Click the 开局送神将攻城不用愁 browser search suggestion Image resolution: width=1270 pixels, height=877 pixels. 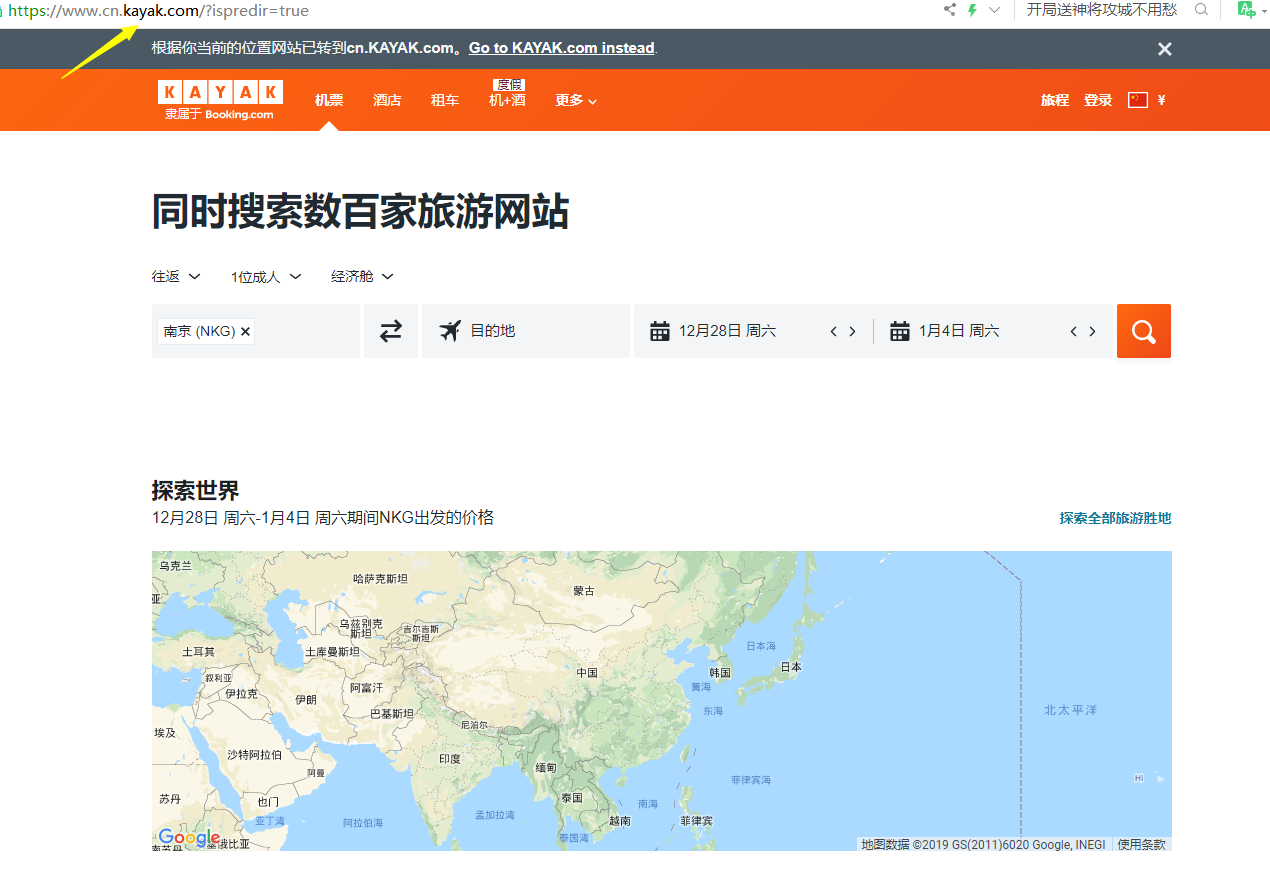pos(1102,10)
